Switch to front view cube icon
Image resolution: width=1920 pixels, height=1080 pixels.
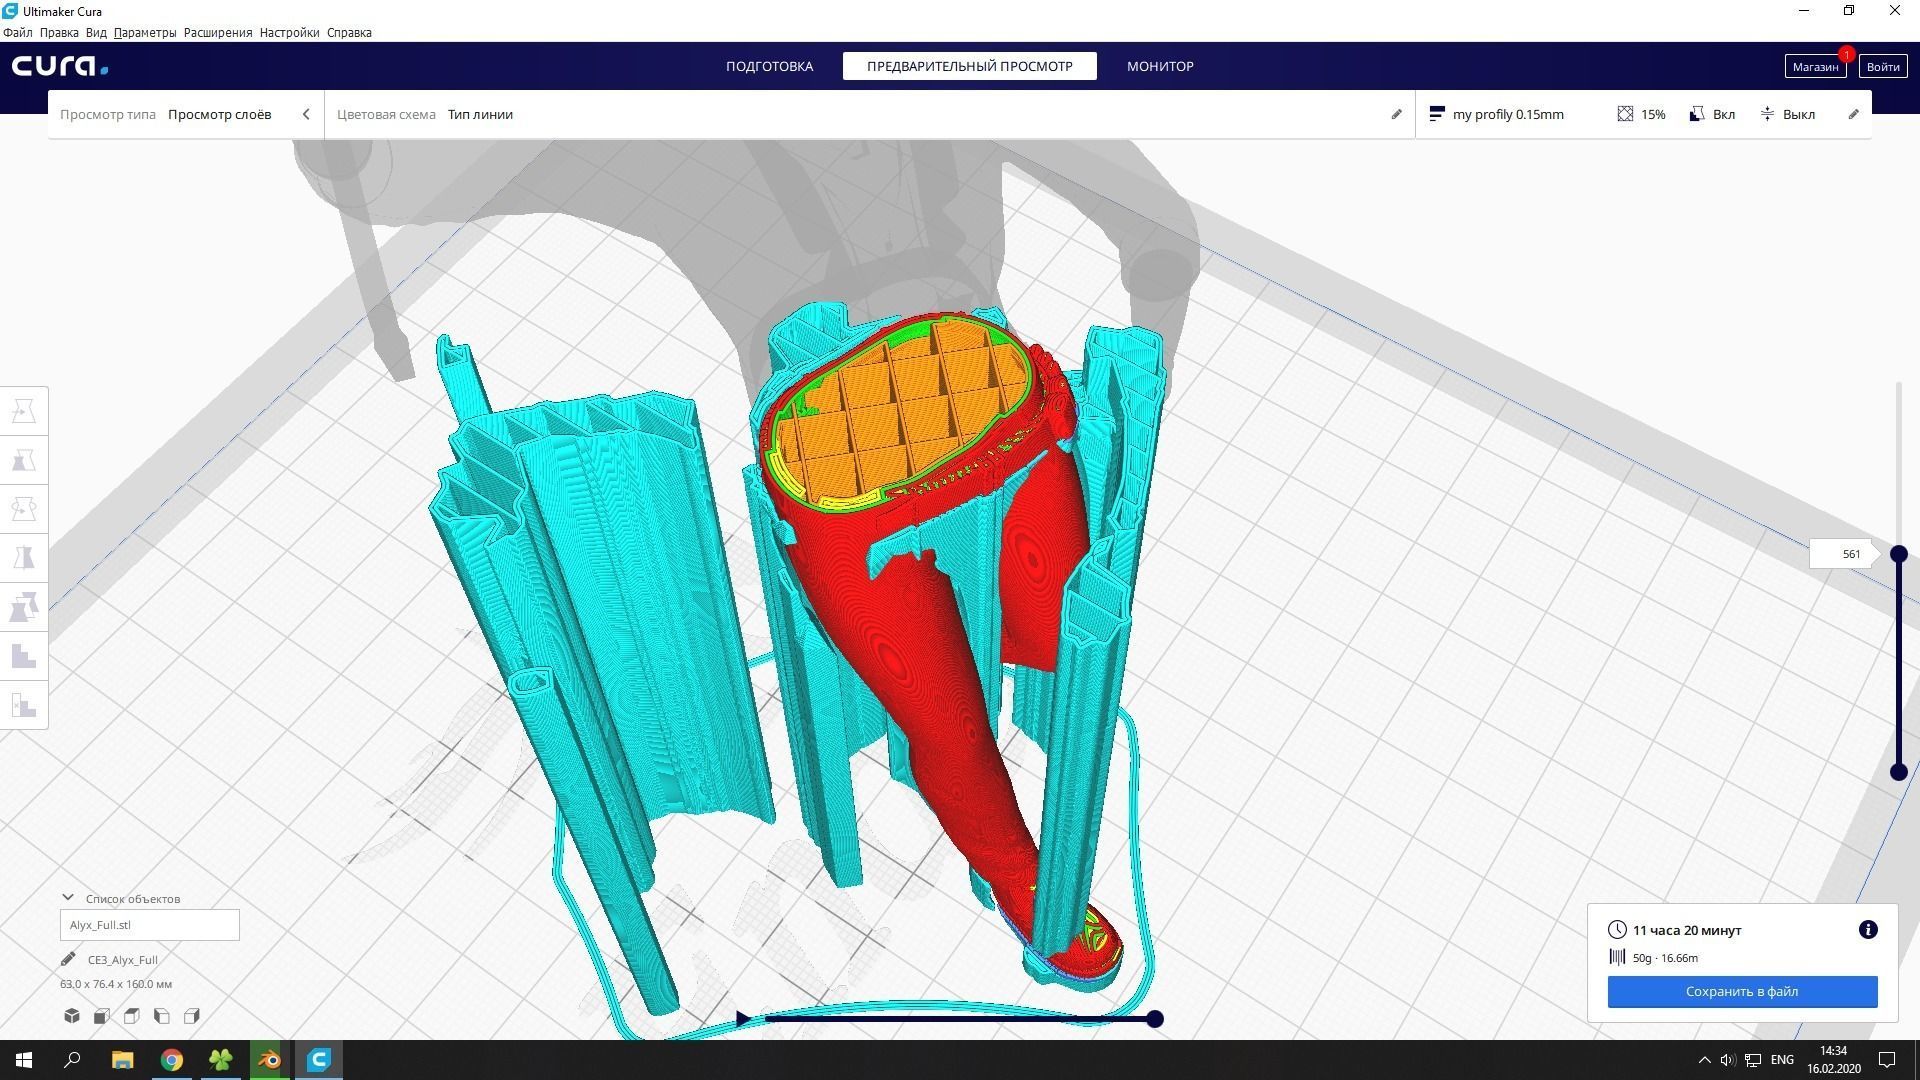(x=102, y=1016)
